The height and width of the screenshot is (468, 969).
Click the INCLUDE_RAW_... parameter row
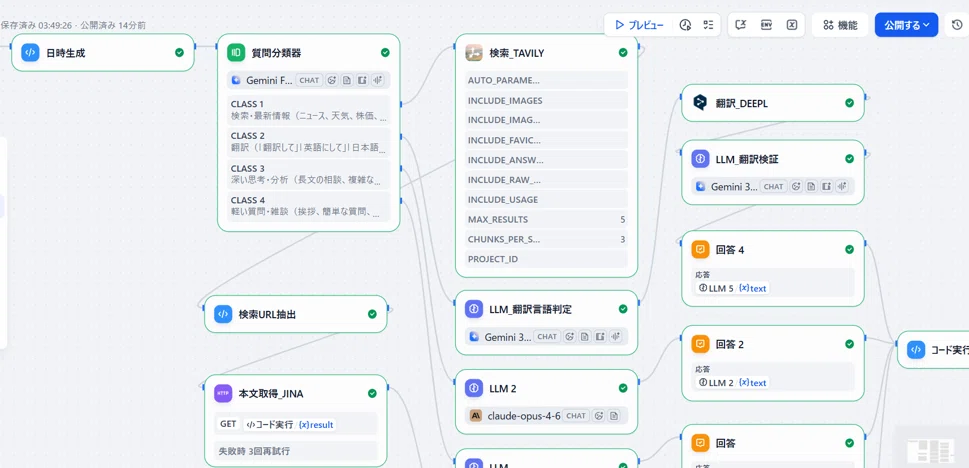coord(546,180)
